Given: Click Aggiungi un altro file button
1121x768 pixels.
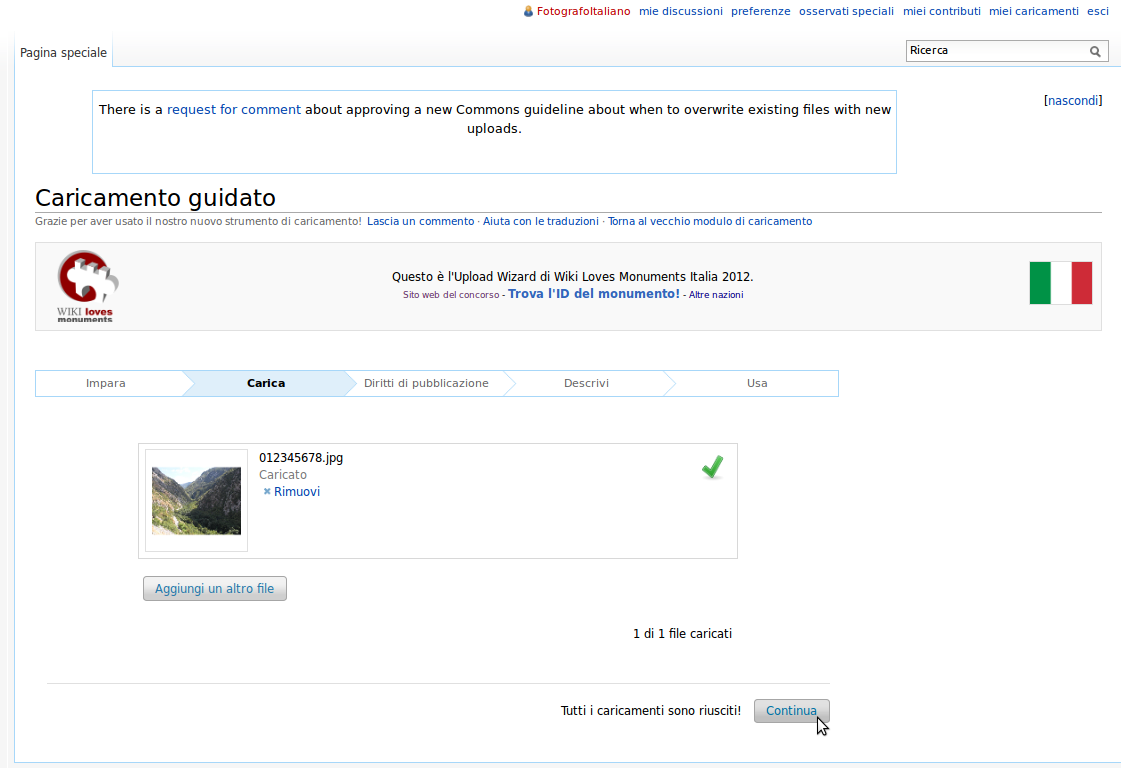Looking at the screenshot, I should click(x=215, y=589).
